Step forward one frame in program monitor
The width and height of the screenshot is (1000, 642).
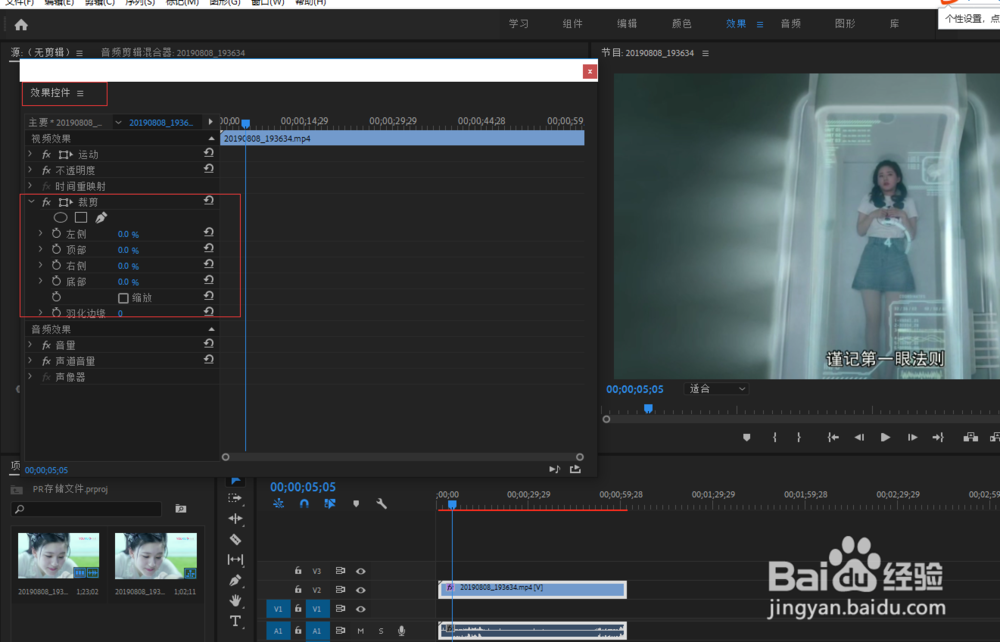912,437
